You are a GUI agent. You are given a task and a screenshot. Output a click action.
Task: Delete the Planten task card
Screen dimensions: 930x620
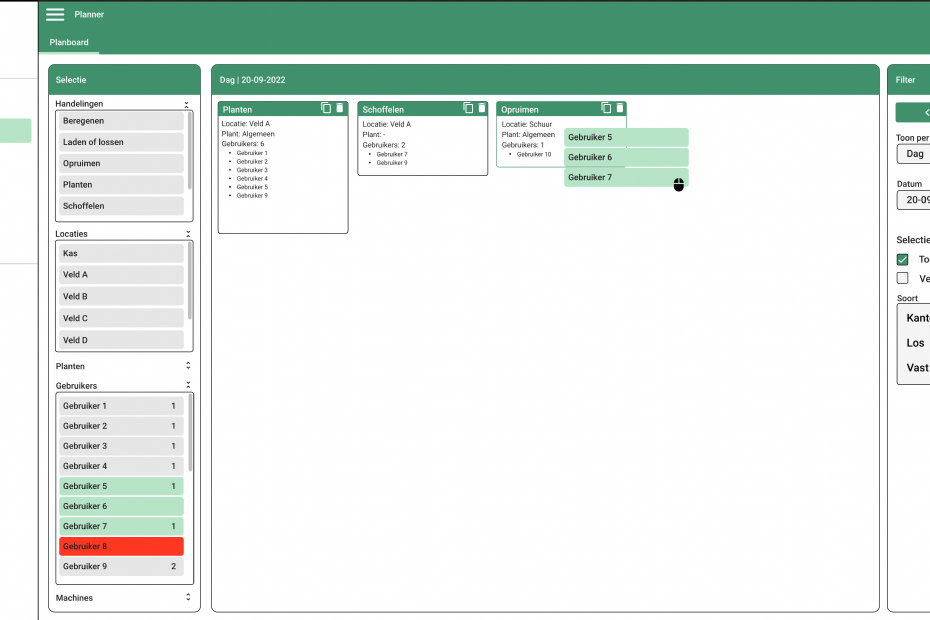(339, 108)
